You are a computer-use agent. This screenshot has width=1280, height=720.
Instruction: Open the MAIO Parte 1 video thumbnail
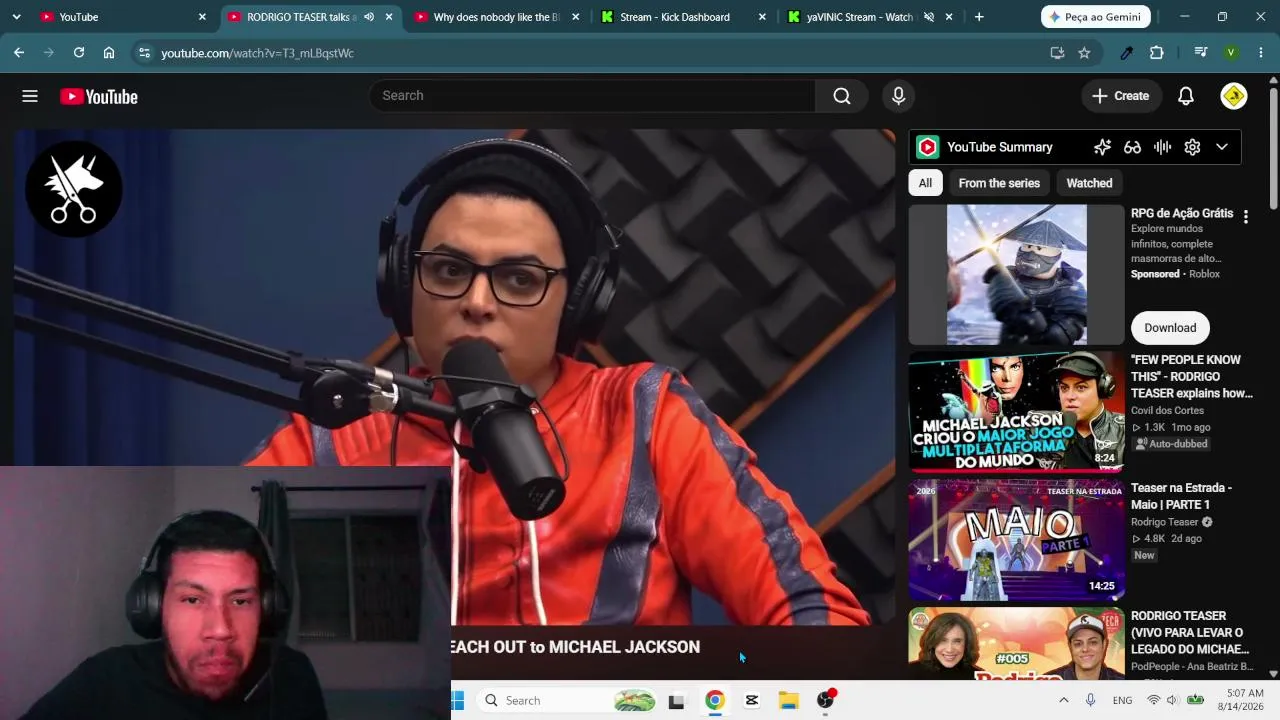point(1016,540)
